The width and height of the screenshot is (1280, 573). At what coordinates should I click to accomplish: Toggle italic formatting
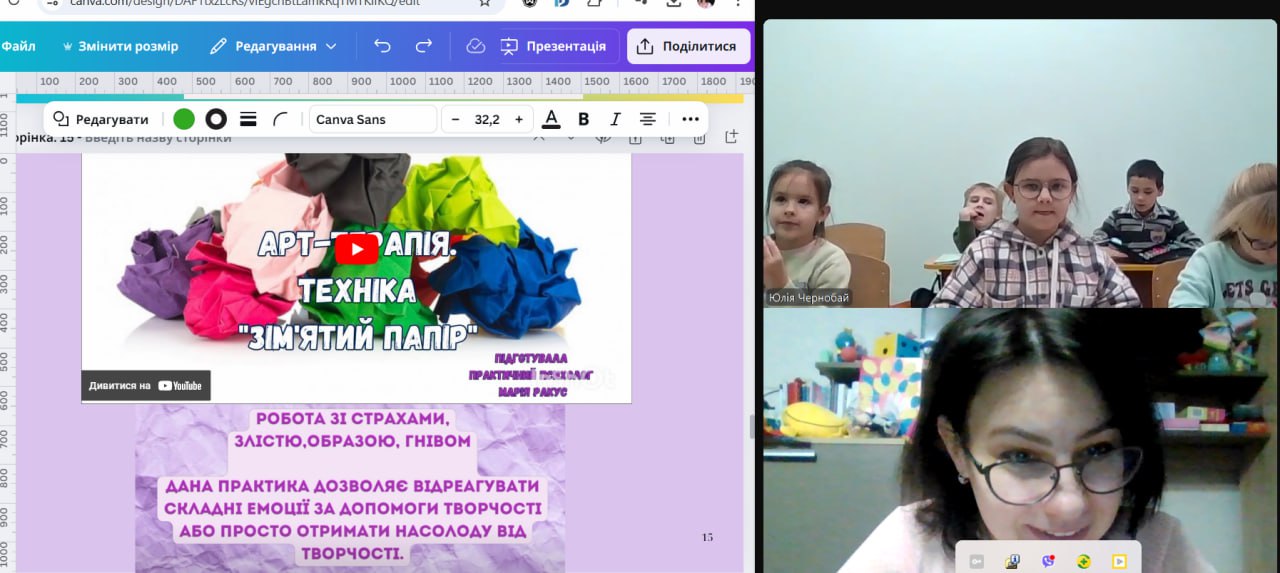click(615, 119)
